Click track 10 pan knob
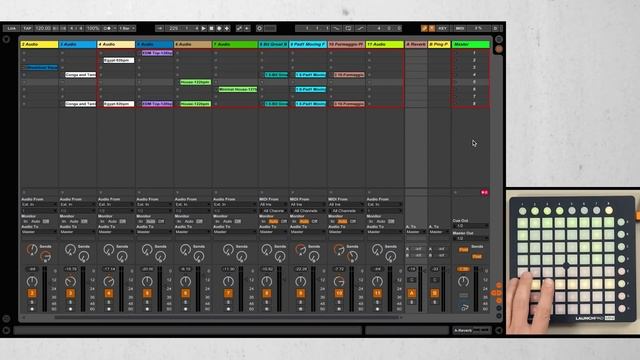The image size is (640, 360). tap(339, 281)
